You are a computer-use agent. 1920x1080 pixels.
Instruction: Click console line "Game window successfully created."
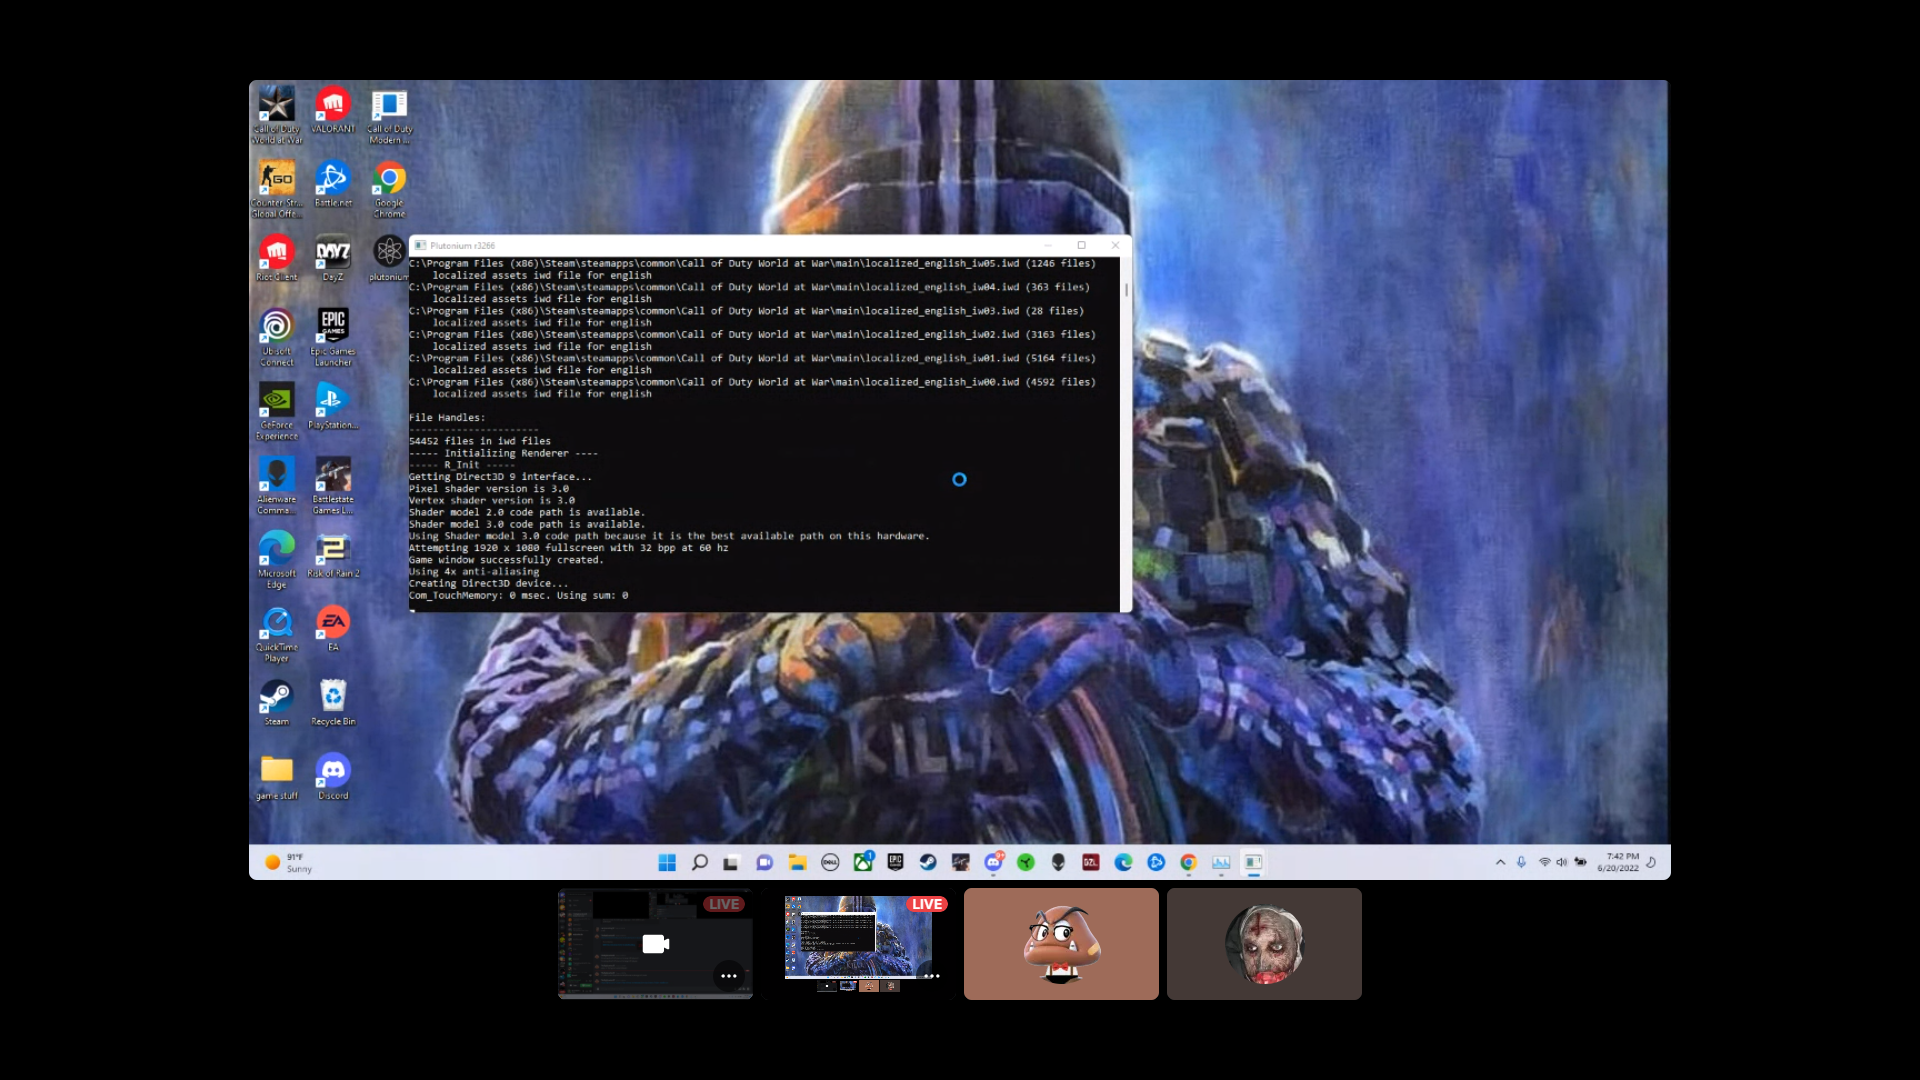[506, 560]
